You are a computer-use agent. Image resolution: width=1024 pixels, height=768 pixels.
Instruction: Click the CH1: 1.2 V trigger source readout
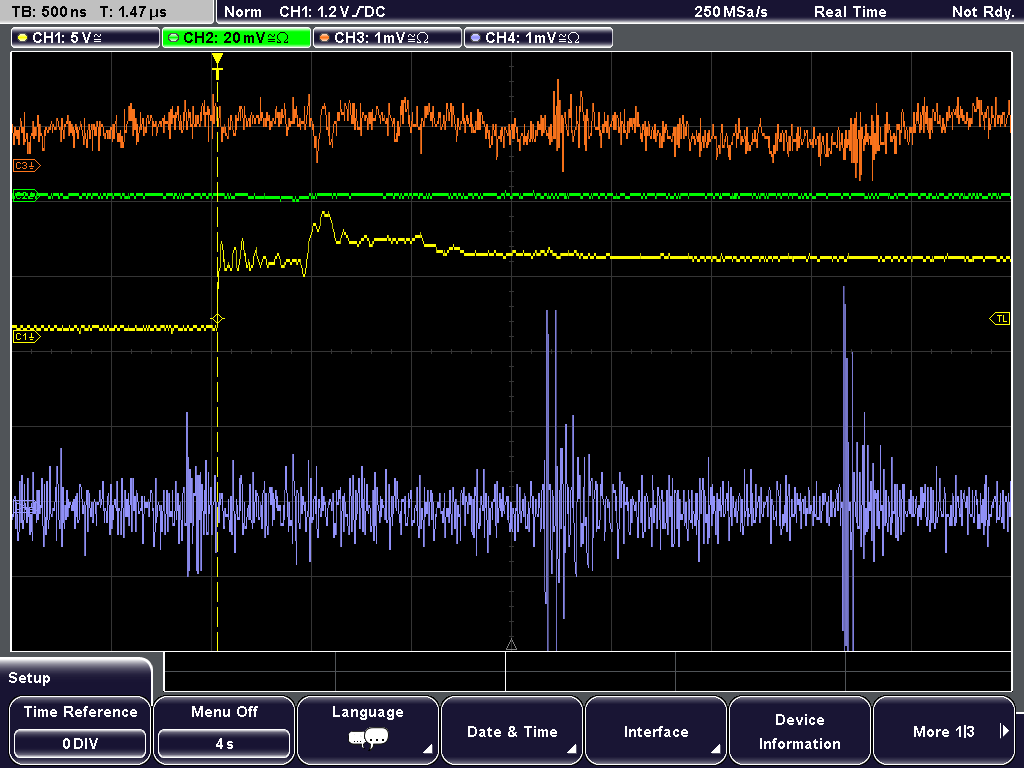pyautogui.click(x=332, y=12)
